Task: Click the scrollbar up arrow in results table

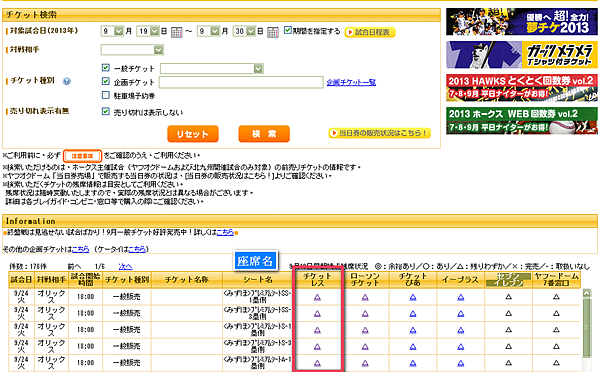Action: coord(587,293)
